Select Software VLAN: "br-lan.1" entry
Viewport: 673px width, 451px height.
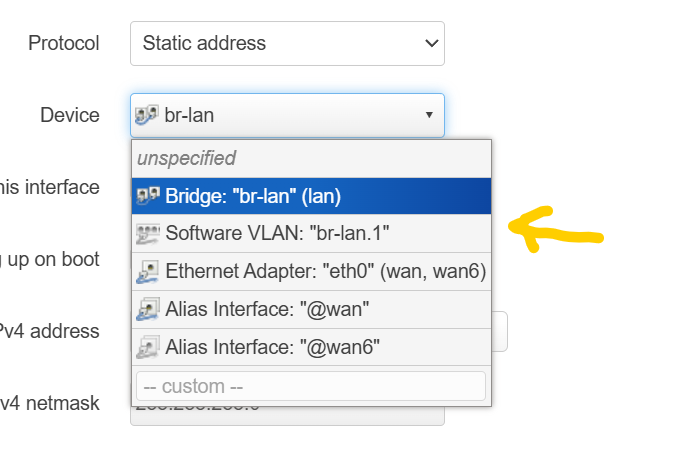[277, 234]
